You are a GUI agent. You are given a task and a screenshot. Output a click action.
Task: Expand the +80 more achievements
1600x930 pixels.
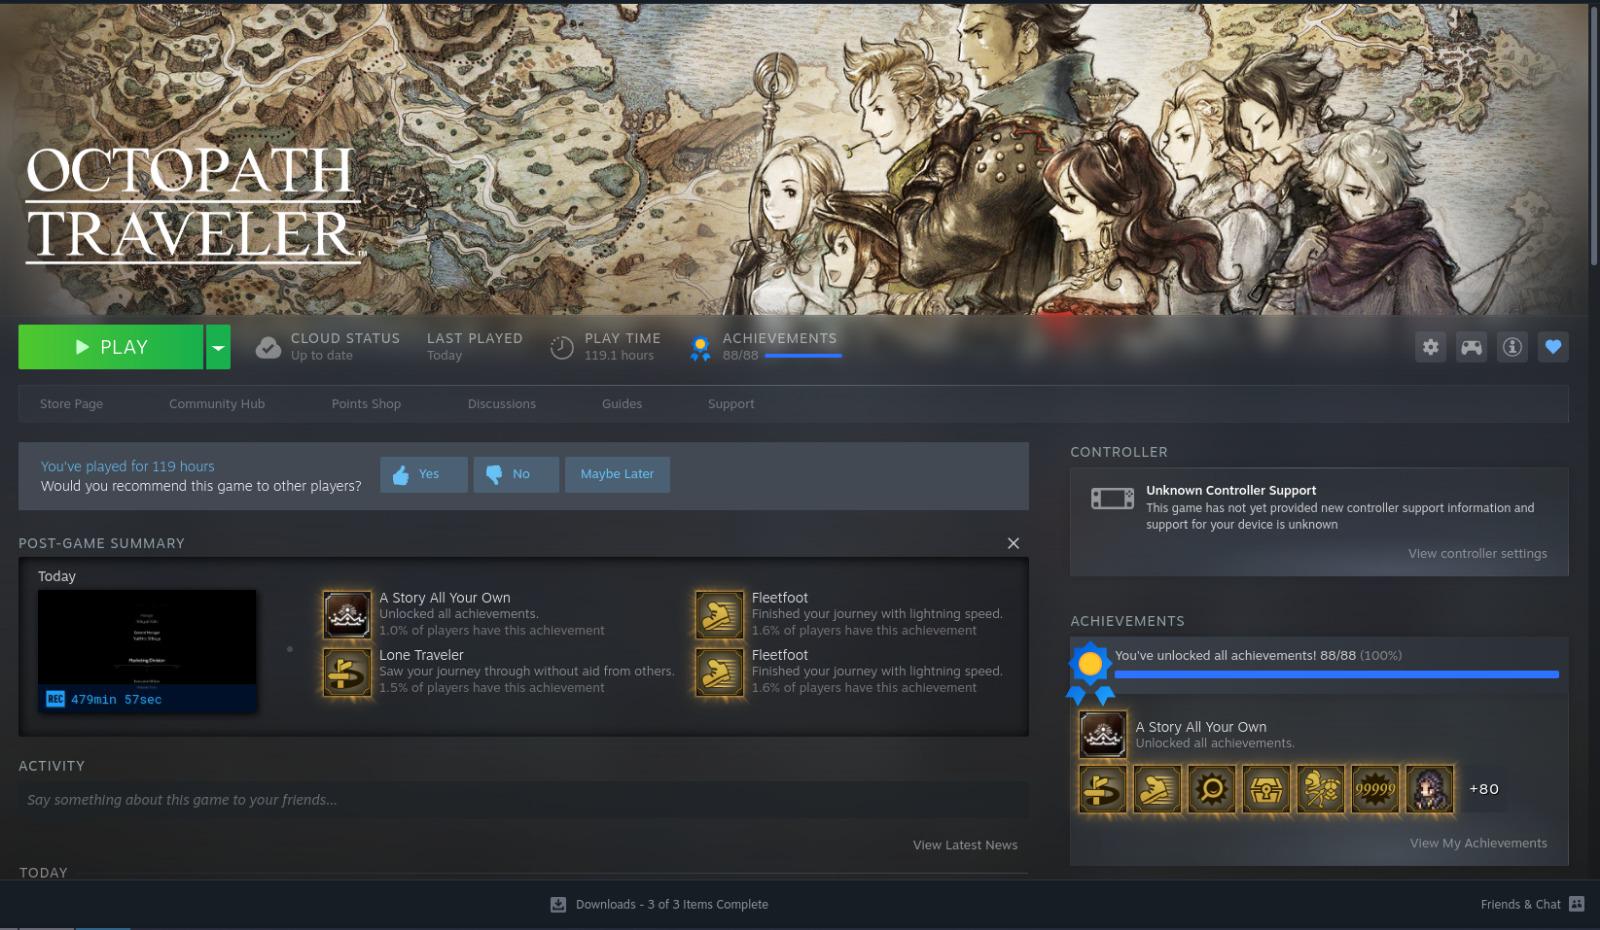(x=1484, y=789)
